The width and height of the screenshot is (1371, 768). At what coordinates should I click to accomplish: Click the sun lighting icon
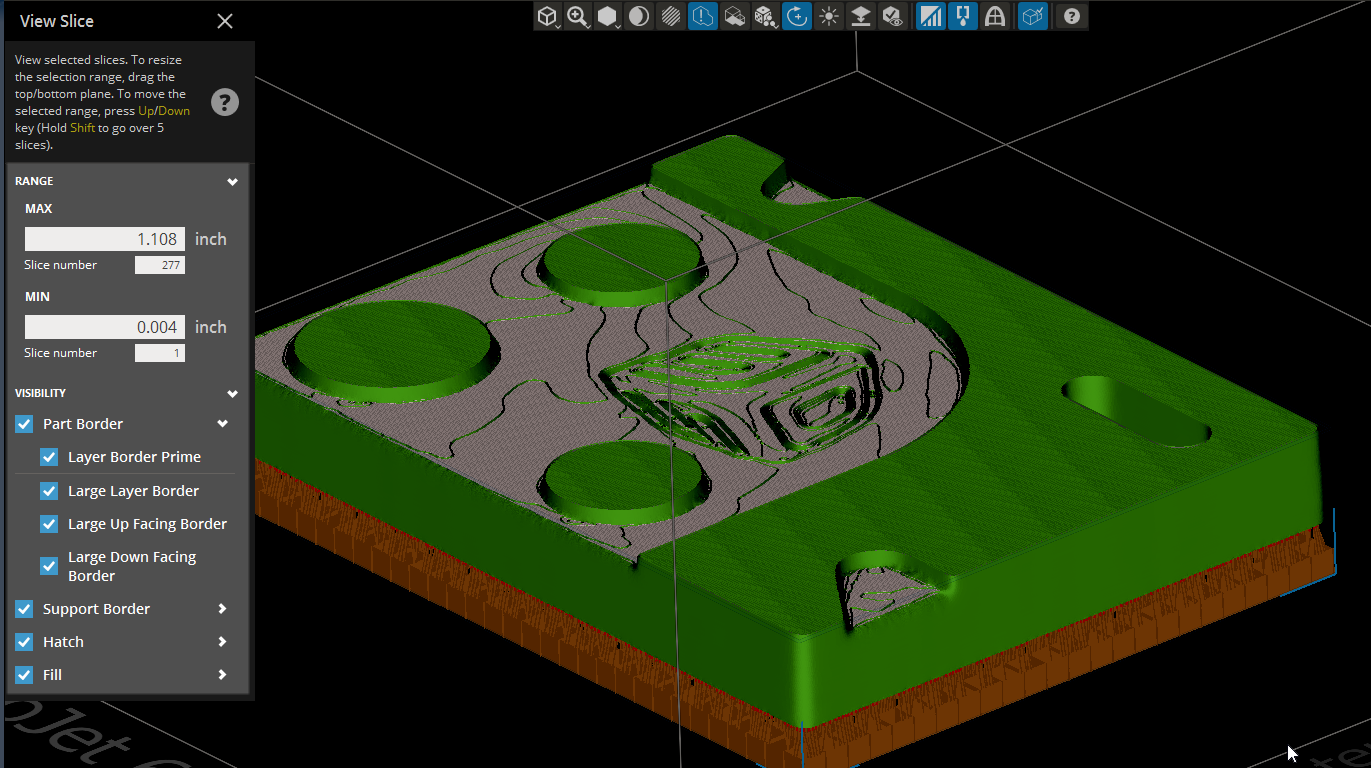[x=828, y=16]
